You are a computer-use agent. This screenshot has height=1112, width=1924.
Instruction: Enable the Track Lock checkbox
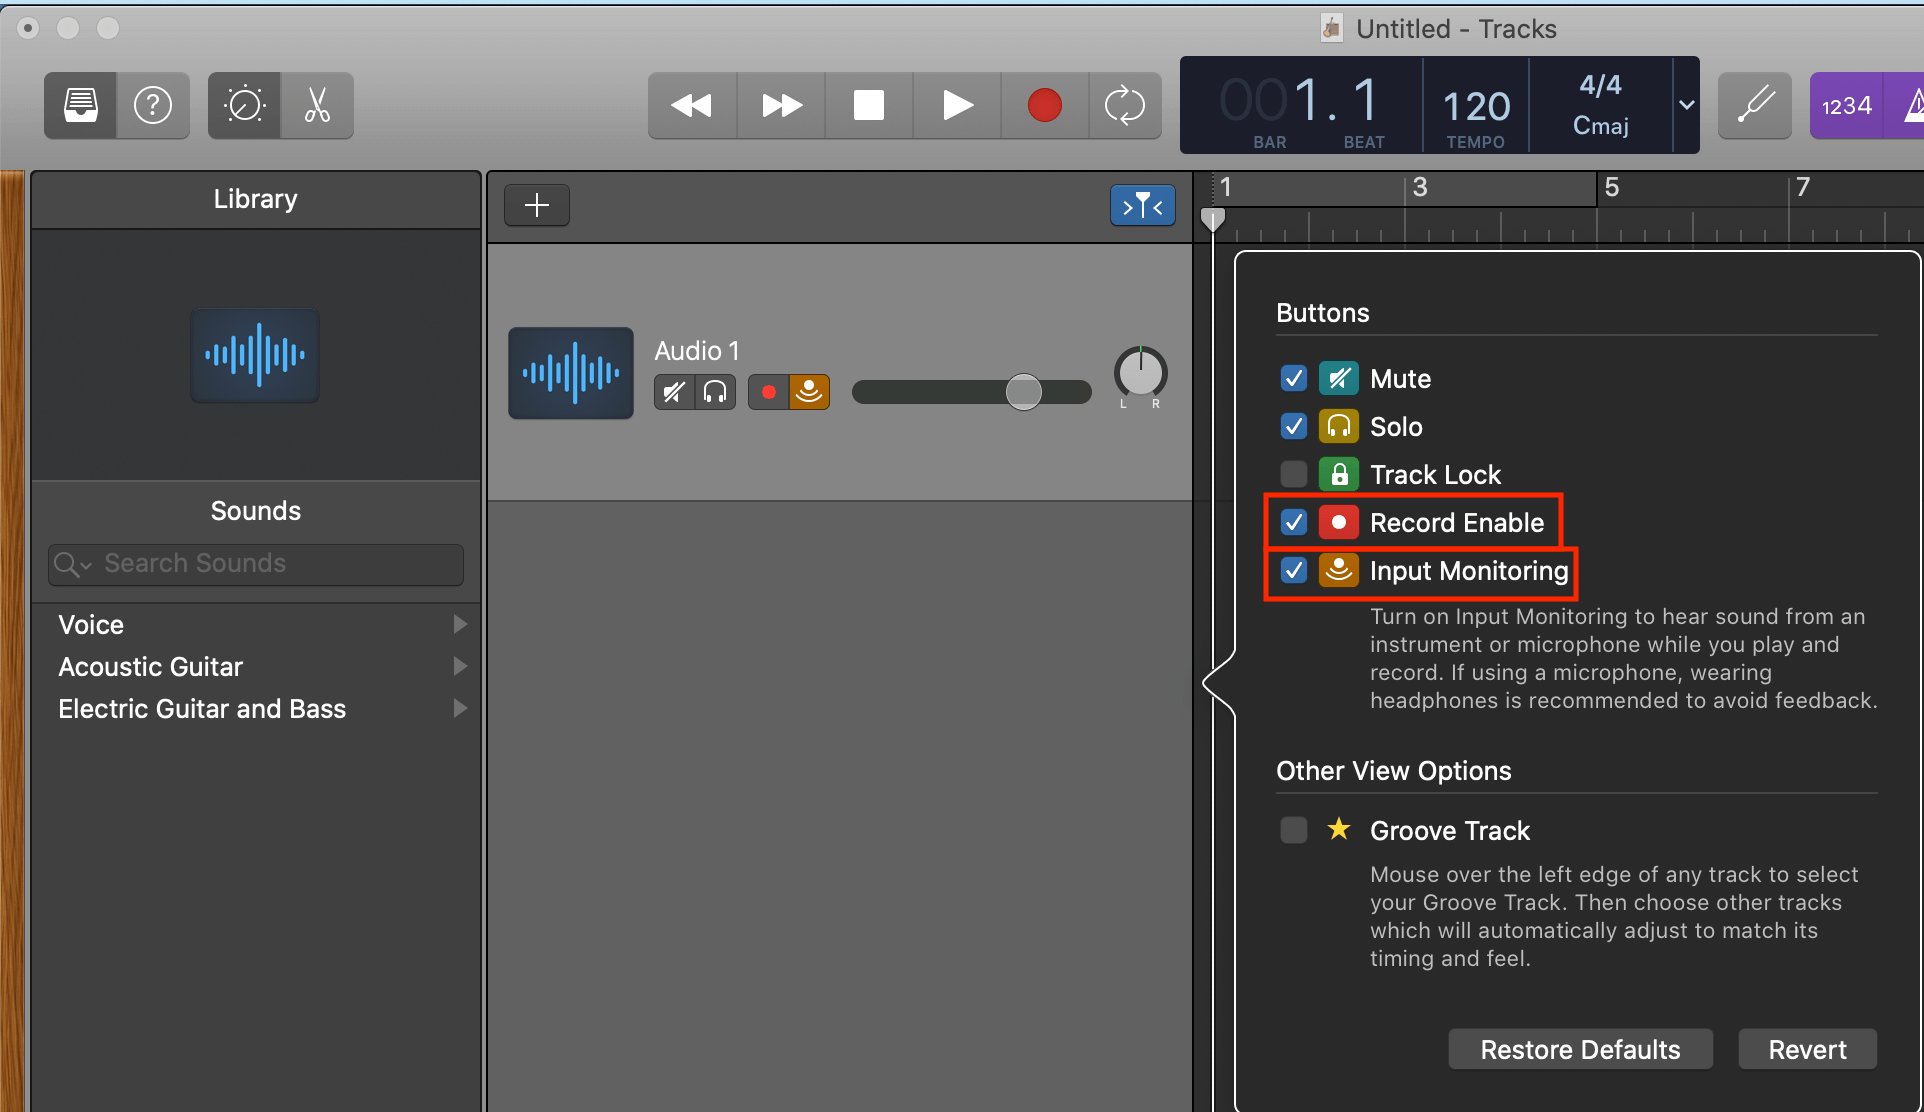(x=1293, y=474)
